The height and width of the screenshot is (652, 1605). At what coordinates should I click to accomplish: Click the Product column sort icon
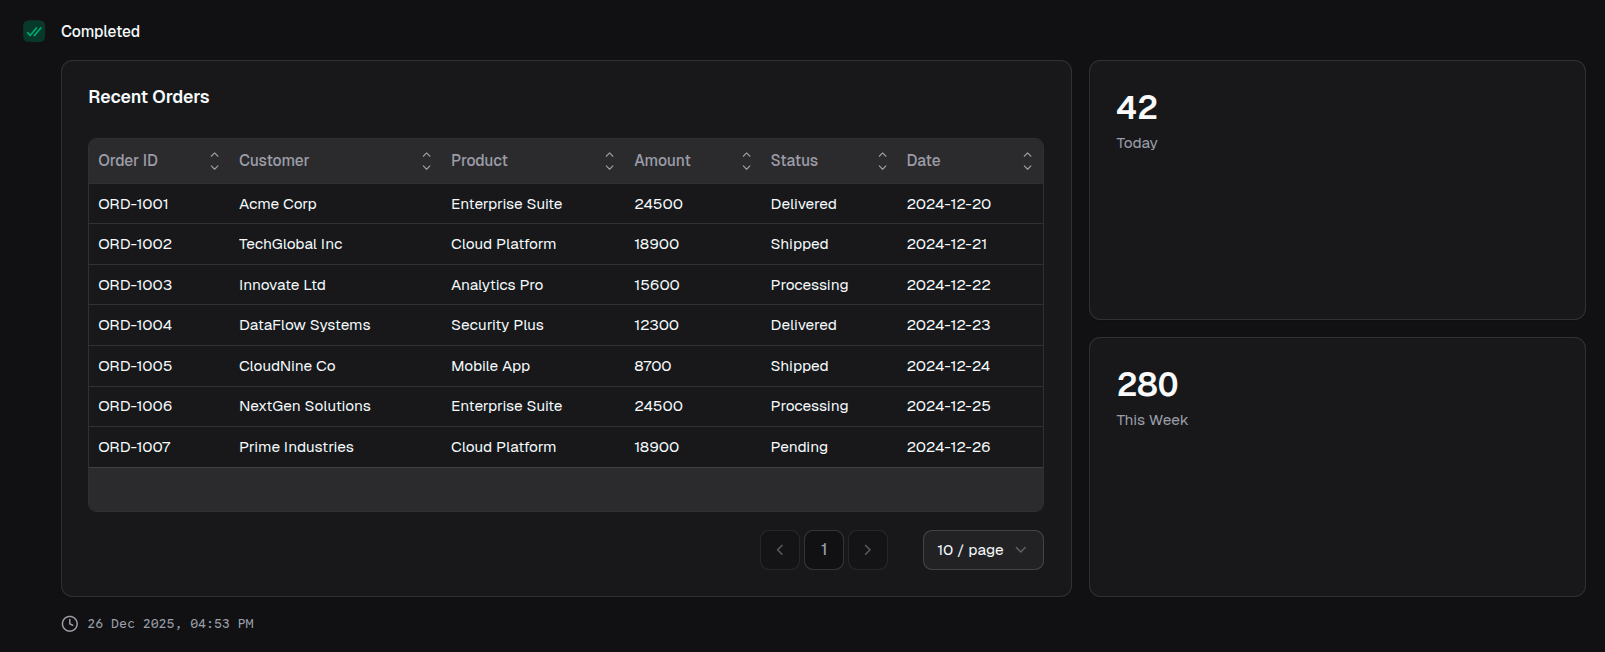(609, 161)
